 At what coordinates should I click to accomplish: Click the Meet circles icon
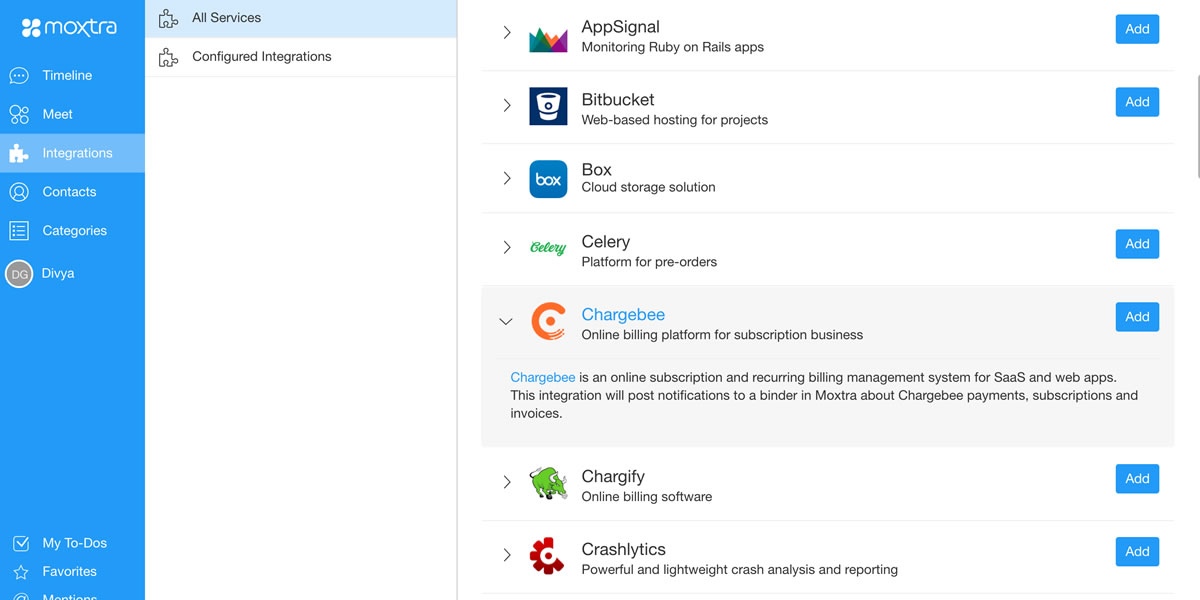(x=19, y=114)
